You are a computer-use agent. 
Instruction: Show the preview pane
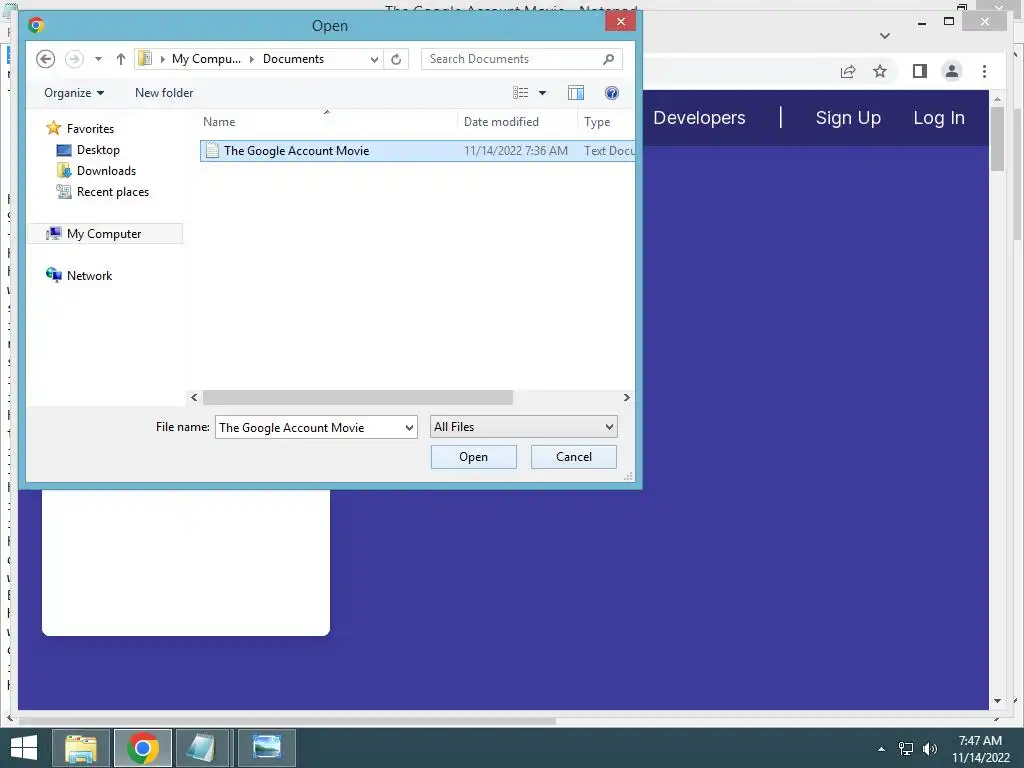click(x=575, y=93)
